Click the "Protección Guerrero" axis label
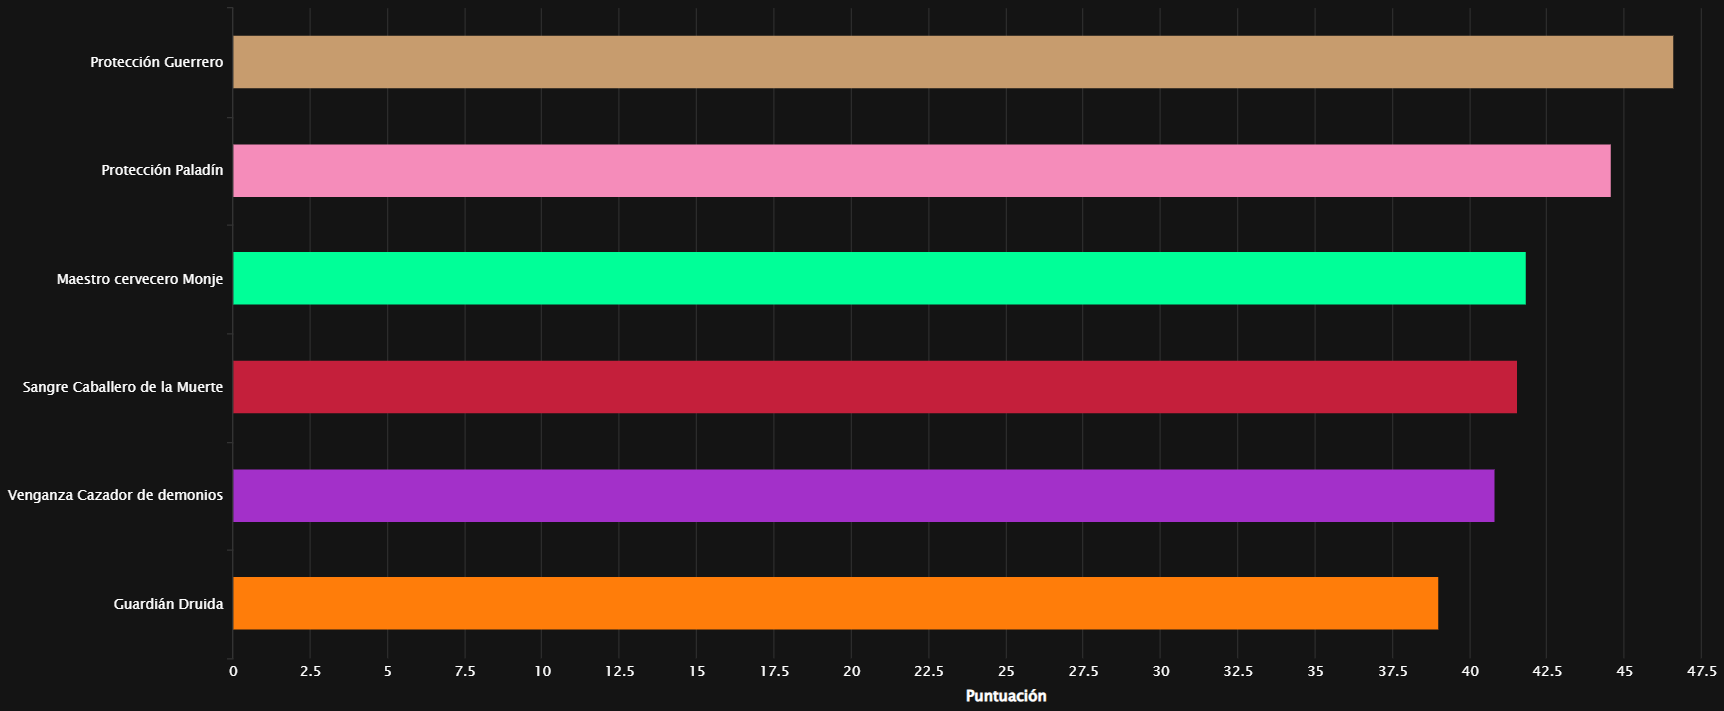The height and width of the screenshot is (711, 1724). click(x=157, y=62)
